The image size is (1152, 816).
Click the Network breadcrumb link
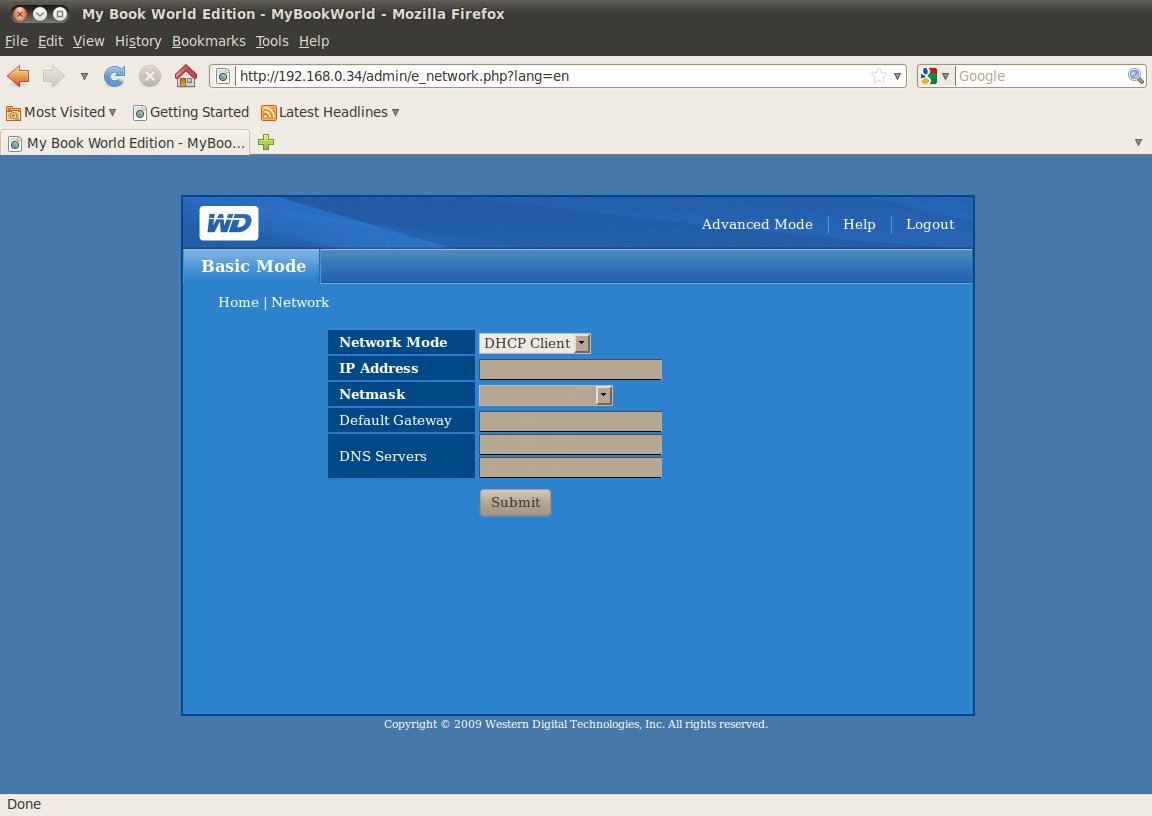tap(300, 303)
